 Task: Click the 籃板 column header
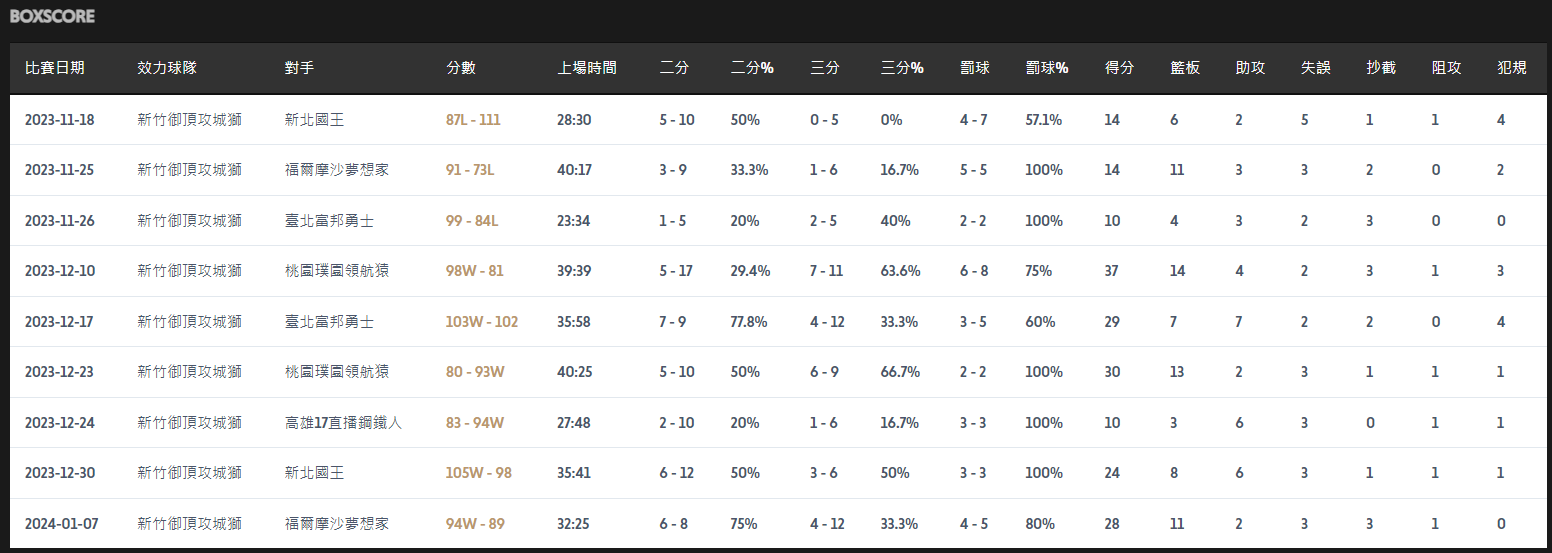pos(1185,68)
